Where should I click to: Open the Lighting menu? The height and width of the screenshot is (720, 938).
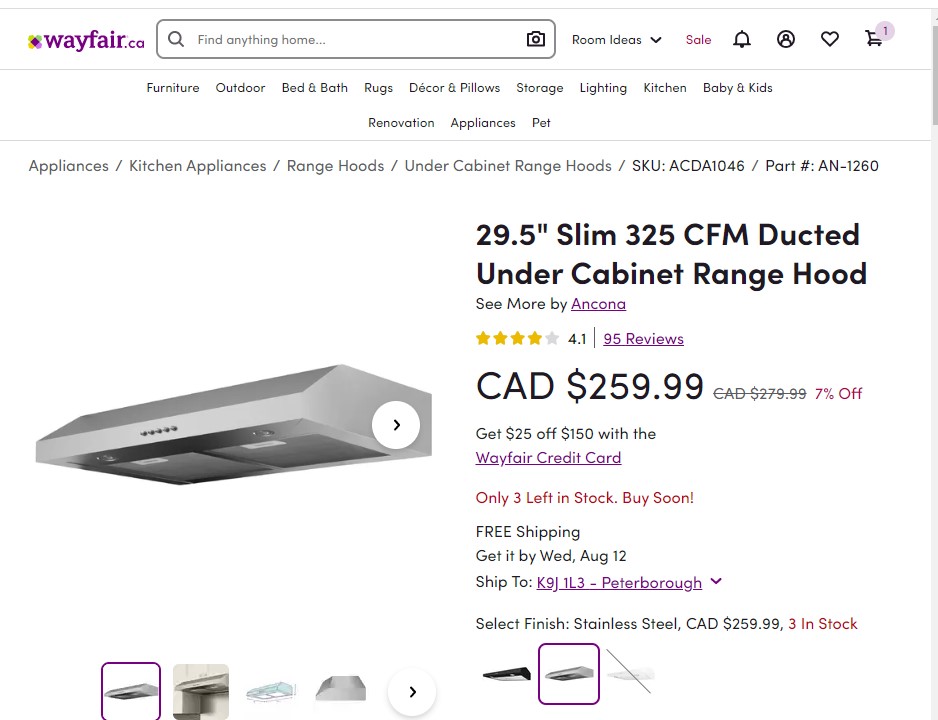pos(603,88)
